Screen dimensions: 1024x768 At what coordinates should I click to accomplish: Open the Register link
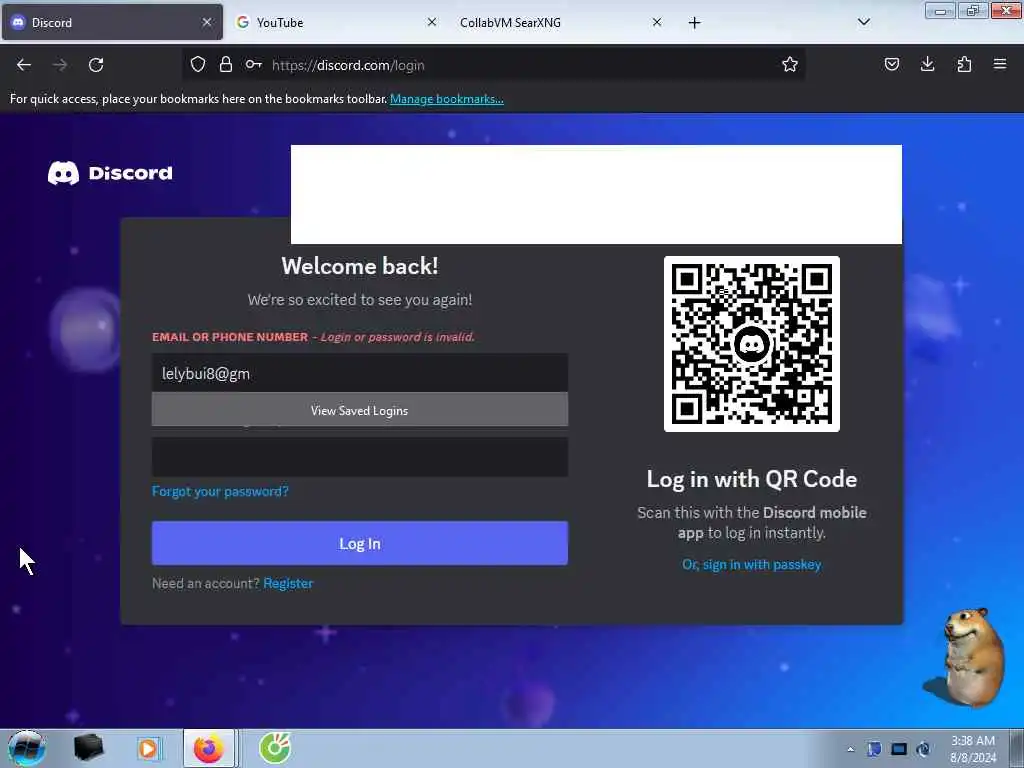point(288,583)
